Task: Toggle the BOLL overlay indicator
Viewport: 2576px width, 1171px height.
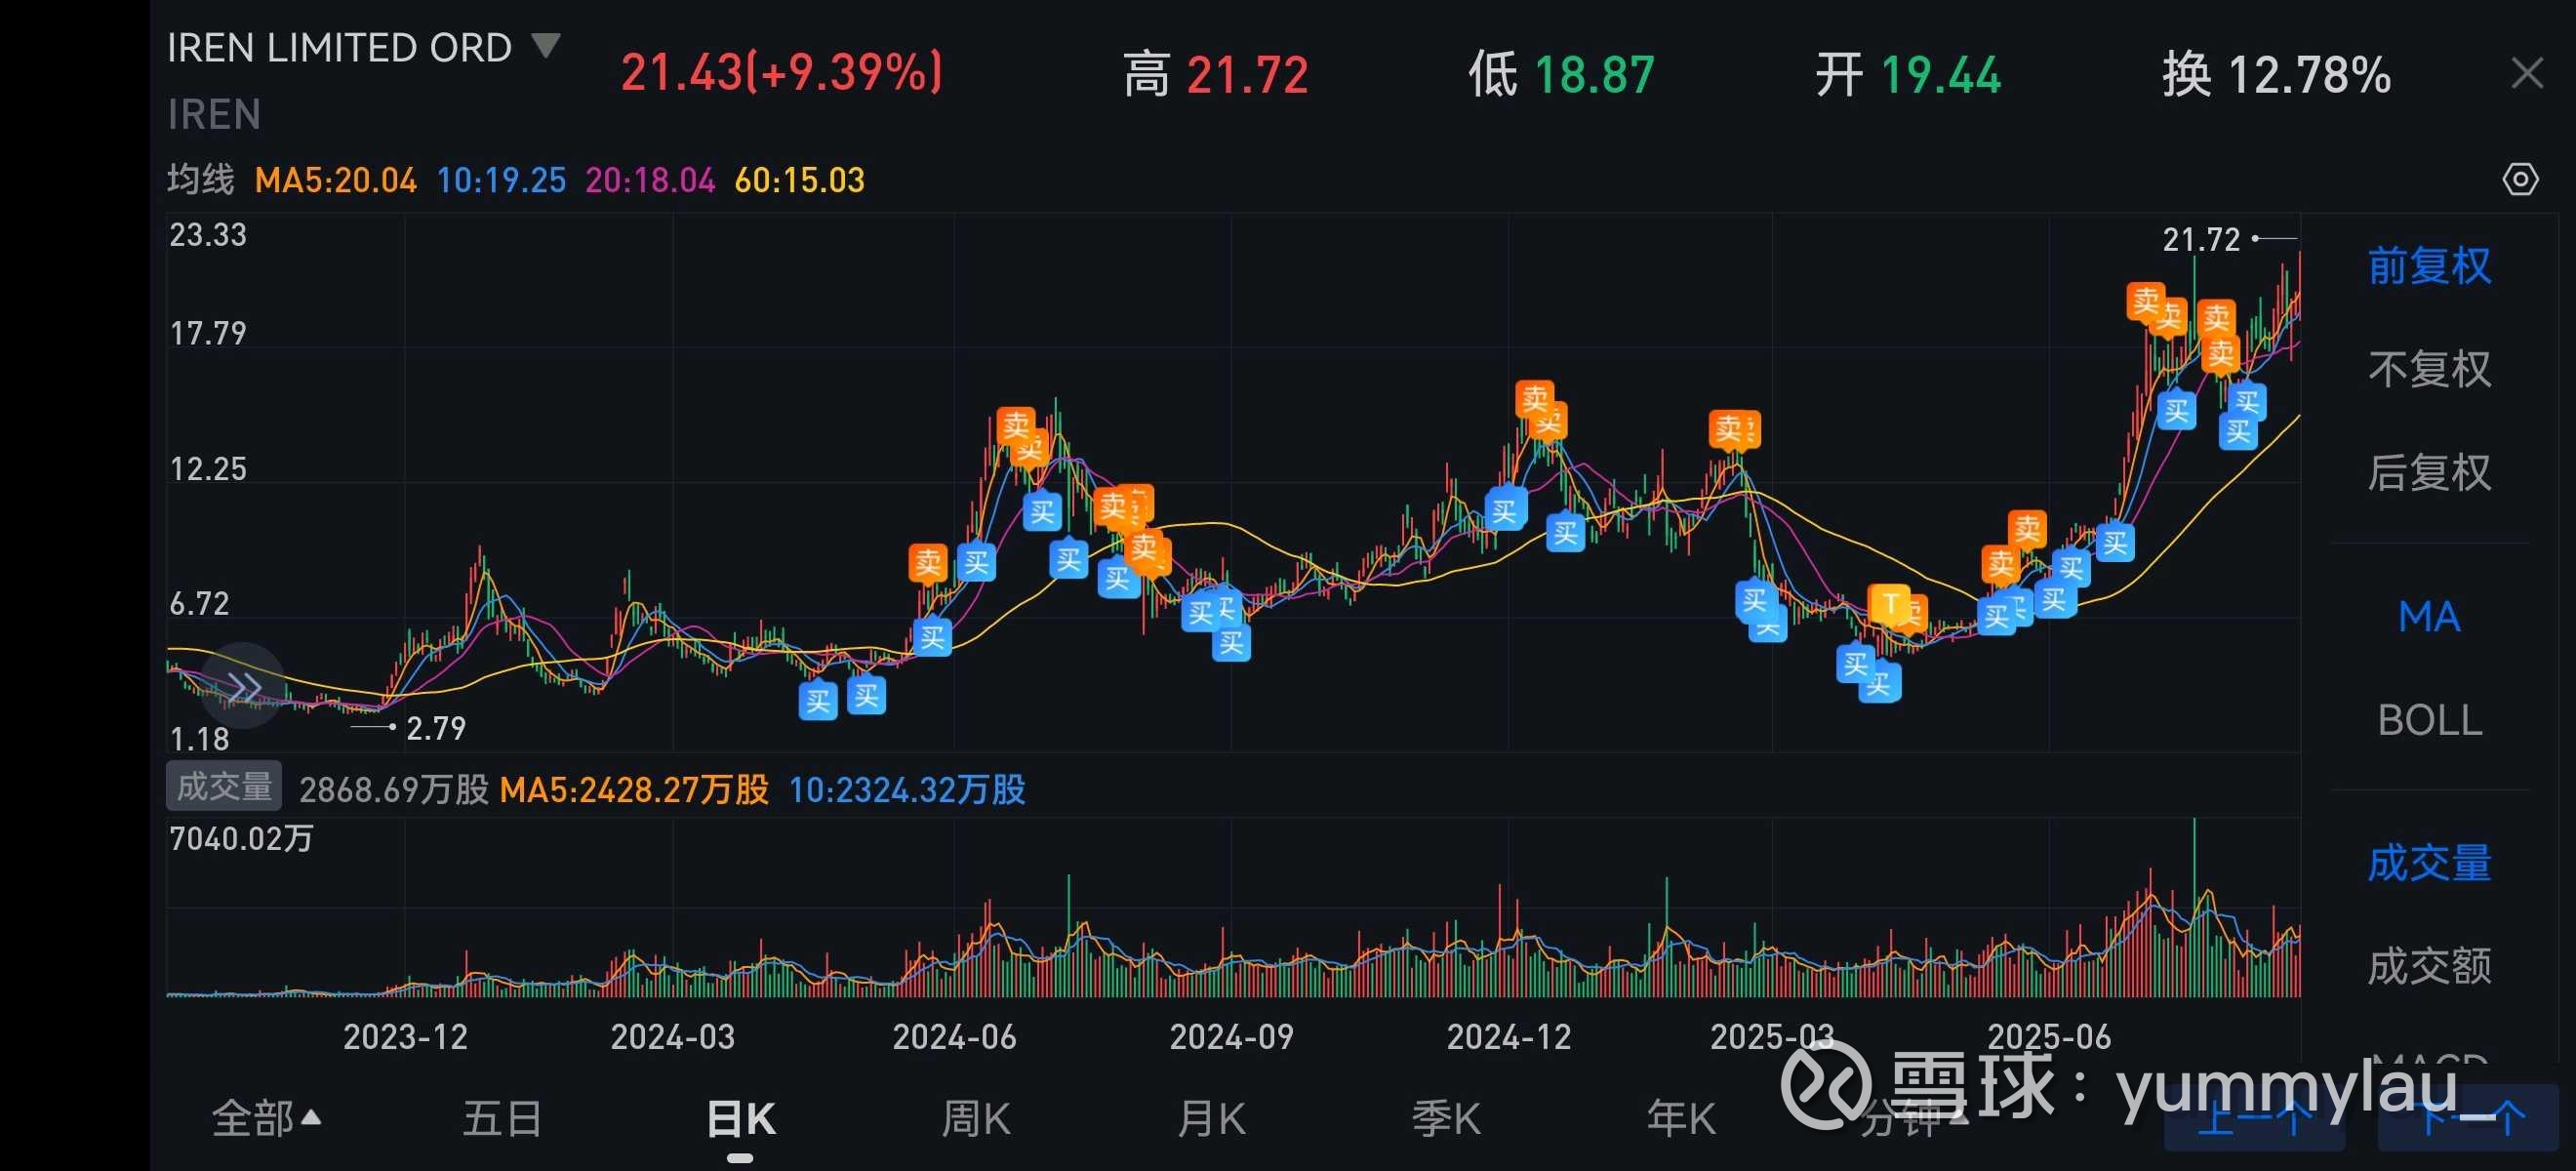Action: (x=2429, y=720)
